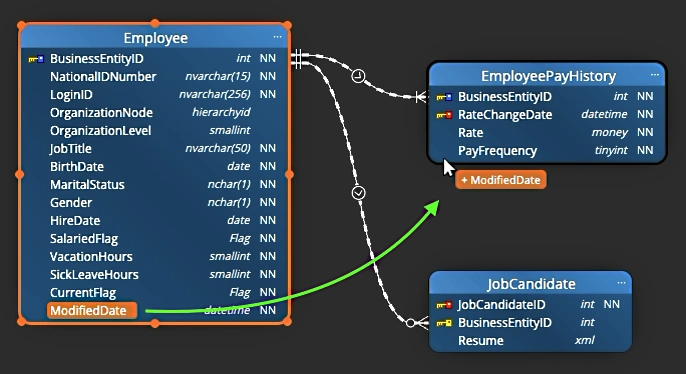Click the EmployeePayHistory BusinessEntityID key icon
Viewport: 686px width, 374px height.
coord(444,97)
